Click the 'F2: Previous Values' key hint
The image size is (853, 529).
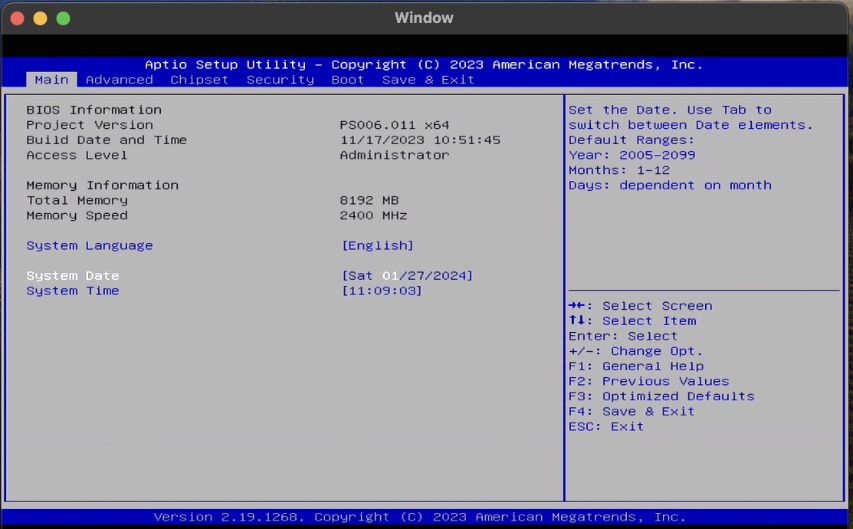tap(649, 382)
